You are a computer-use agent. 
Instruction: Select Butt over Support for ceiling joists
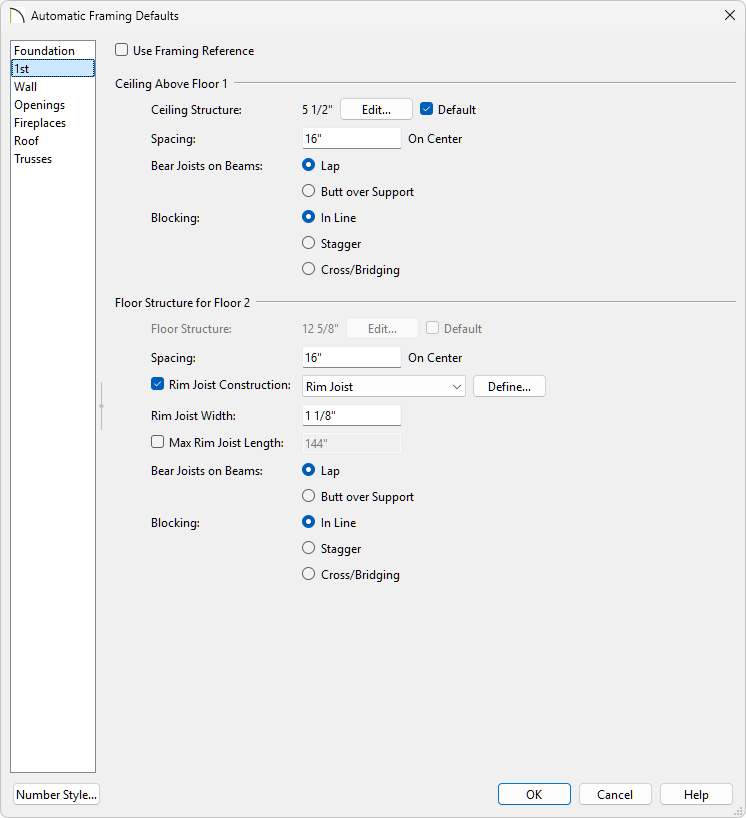coord(309,192)
